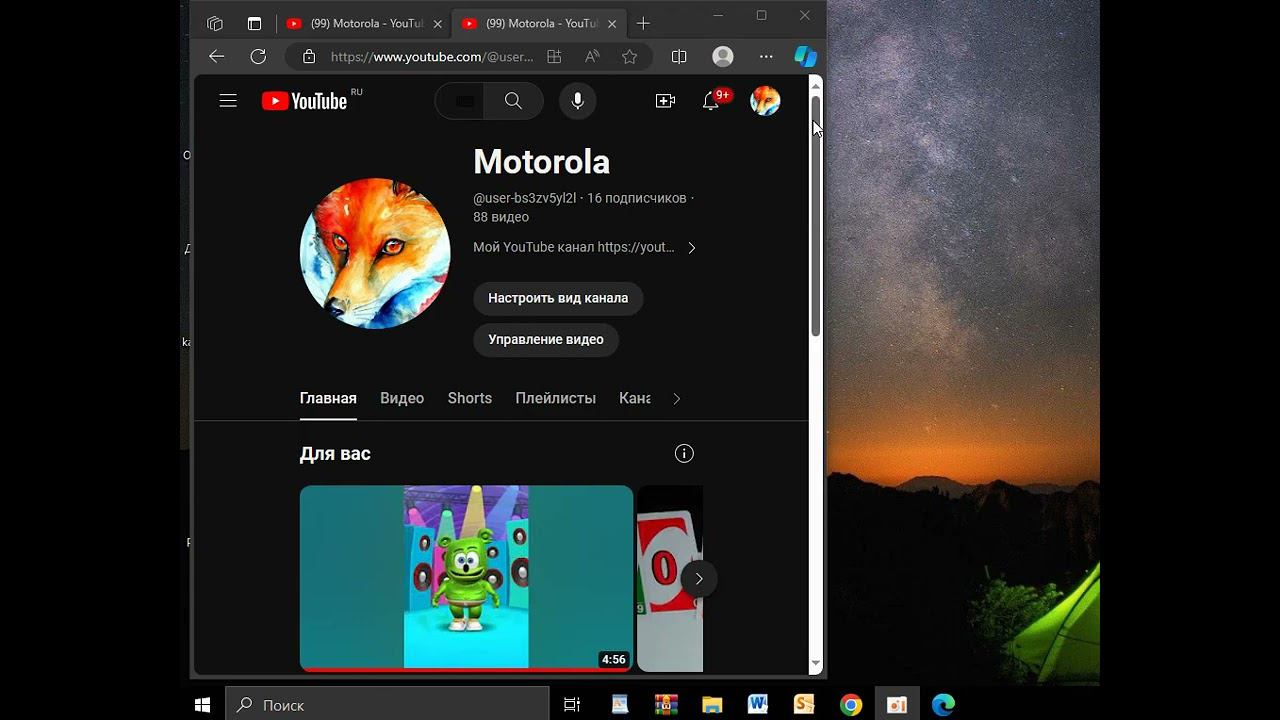Open WinRAR from the taskbar

coord(666,705)
